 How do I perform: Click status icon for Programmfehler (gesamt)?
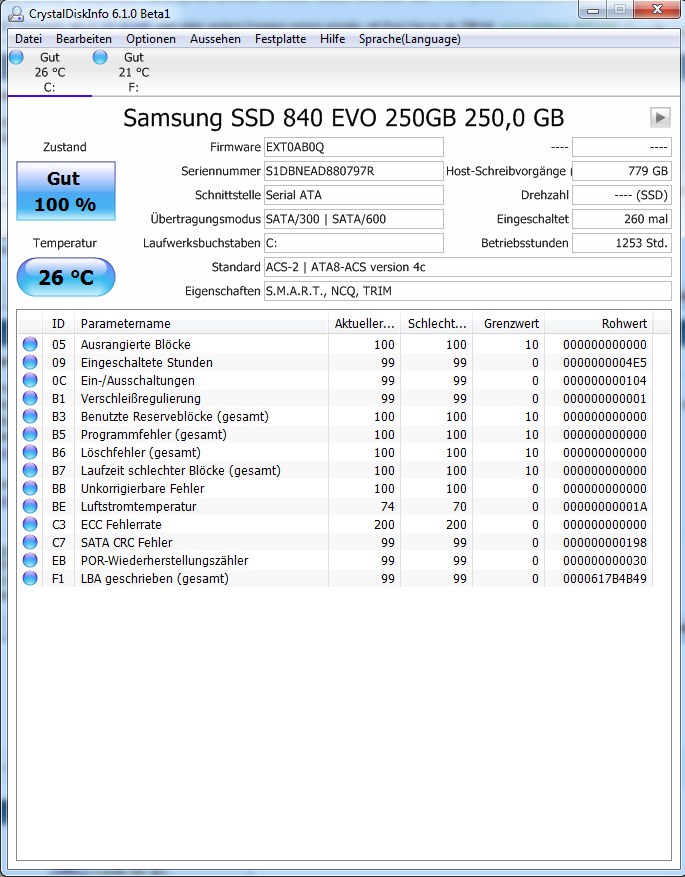click(x=30, y=435)
